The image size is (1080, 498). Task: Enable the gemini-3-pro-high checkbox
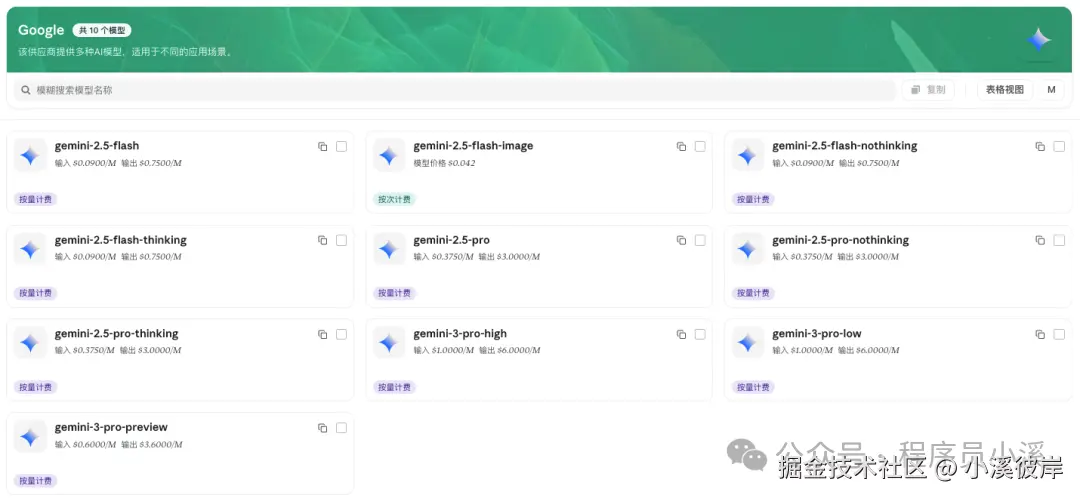coord(700,335)
